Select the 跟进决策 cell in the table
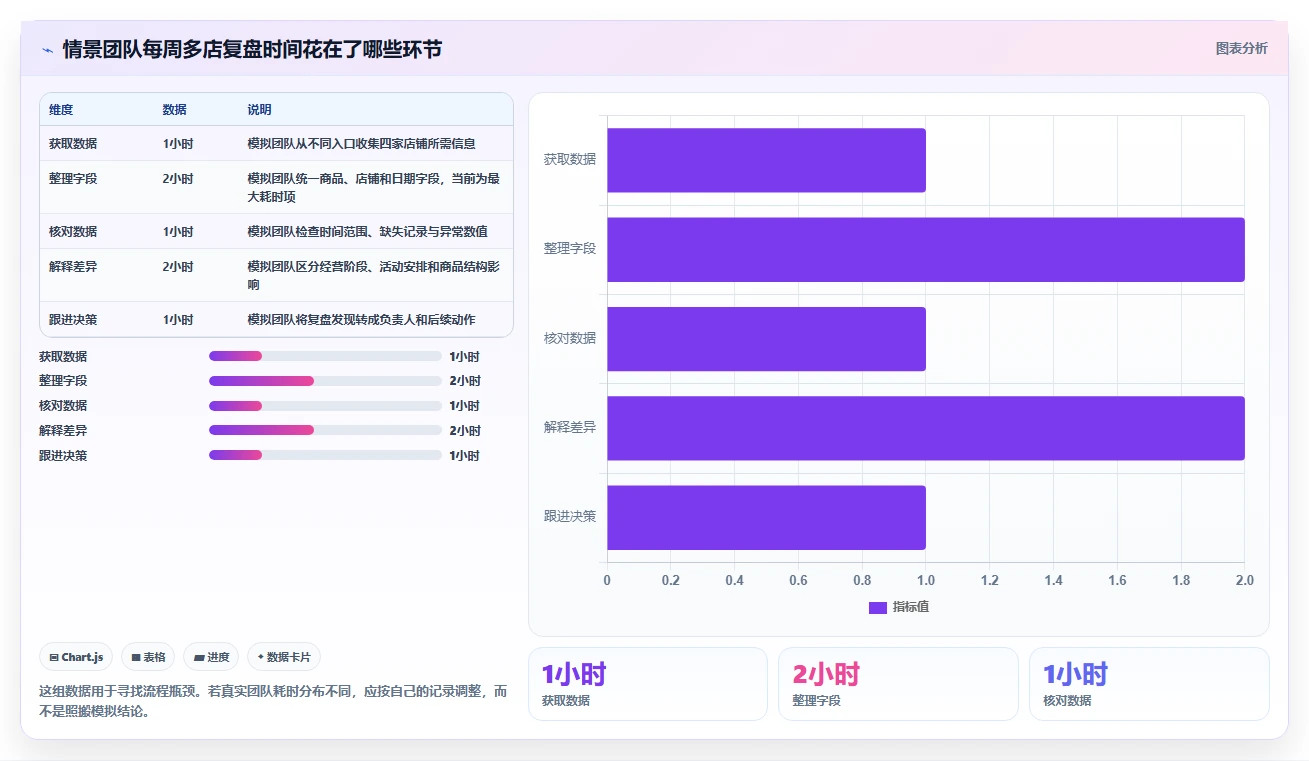 [73, 320]
